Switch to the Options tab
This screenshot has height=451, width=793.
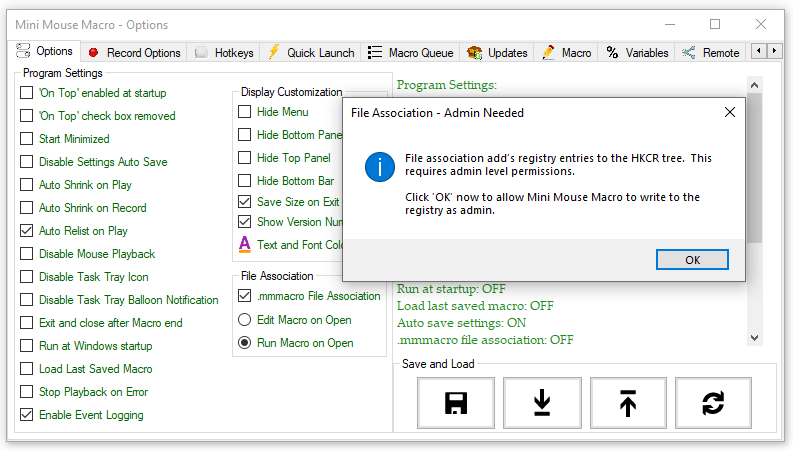click(45, 52)
